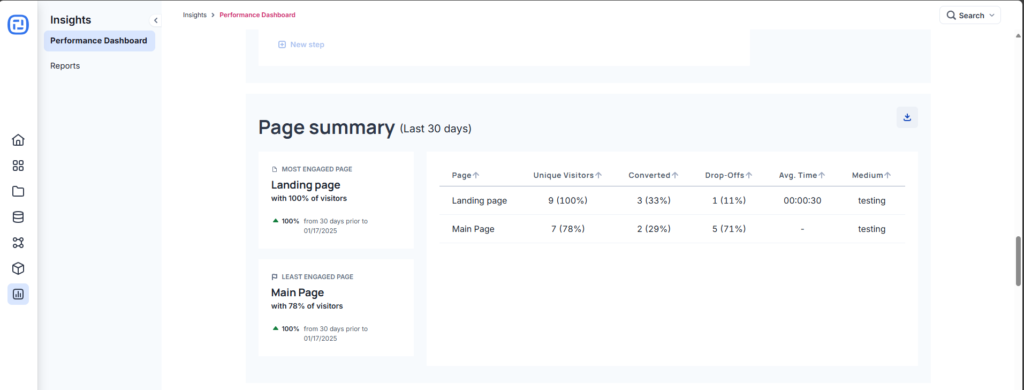The height and width of the screenshot is (390, 1024).
Task: Open the Home icon in left rail
Action: pyautogui.click(x=18, y=140)
